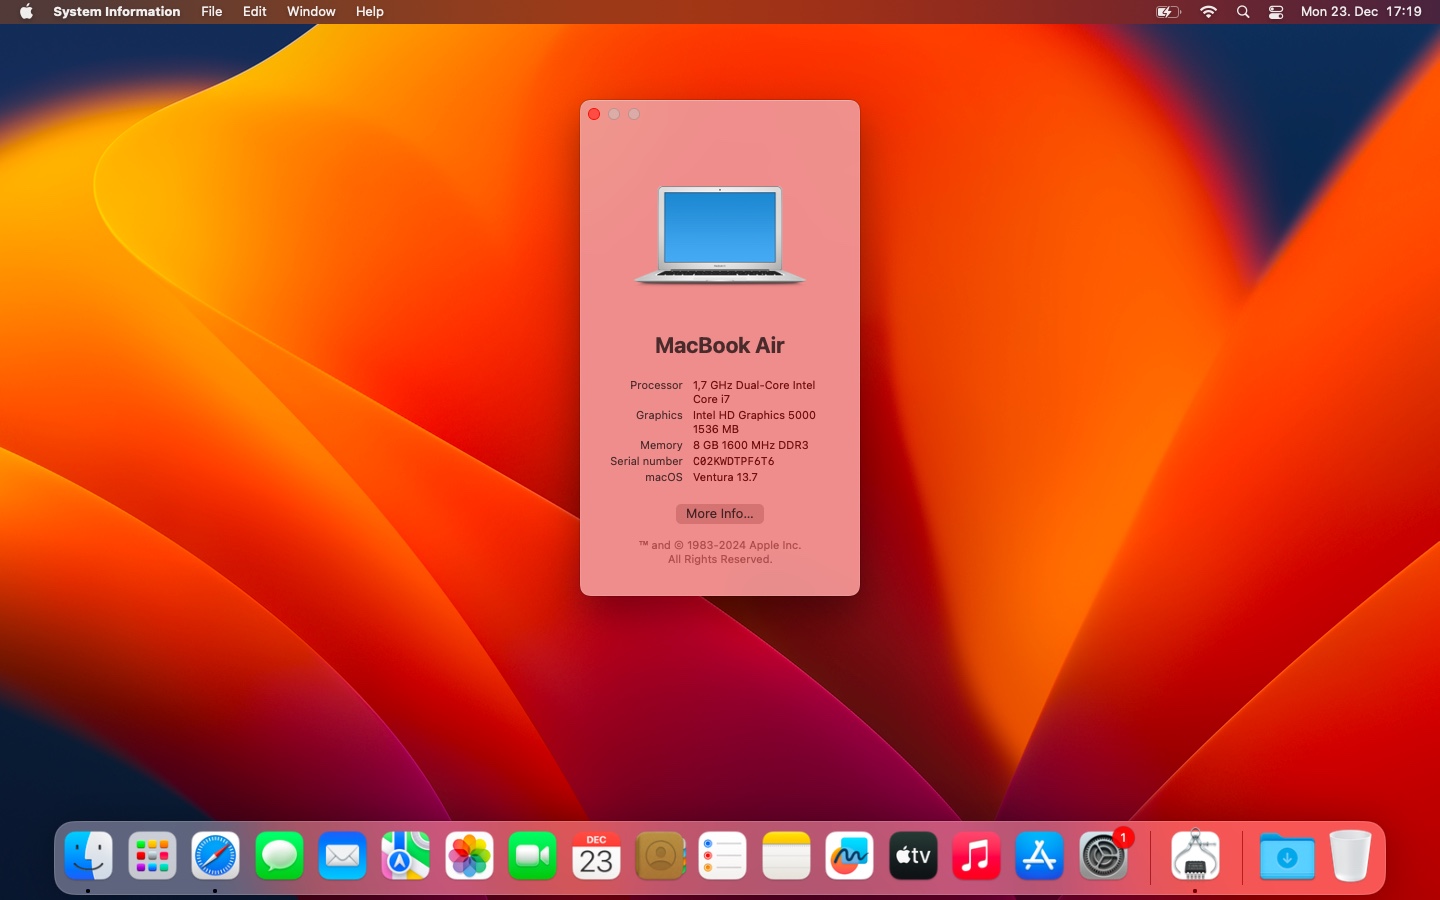Viewport: 1440px width, 900px height.
Task: Open Launchpad in the Dock
Action: [152, 856]
